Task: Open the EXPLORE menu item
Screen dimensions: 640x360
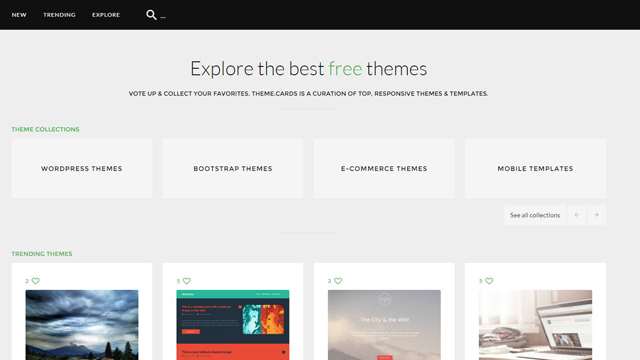Action: pyautogui.click(x=106, y=15)
